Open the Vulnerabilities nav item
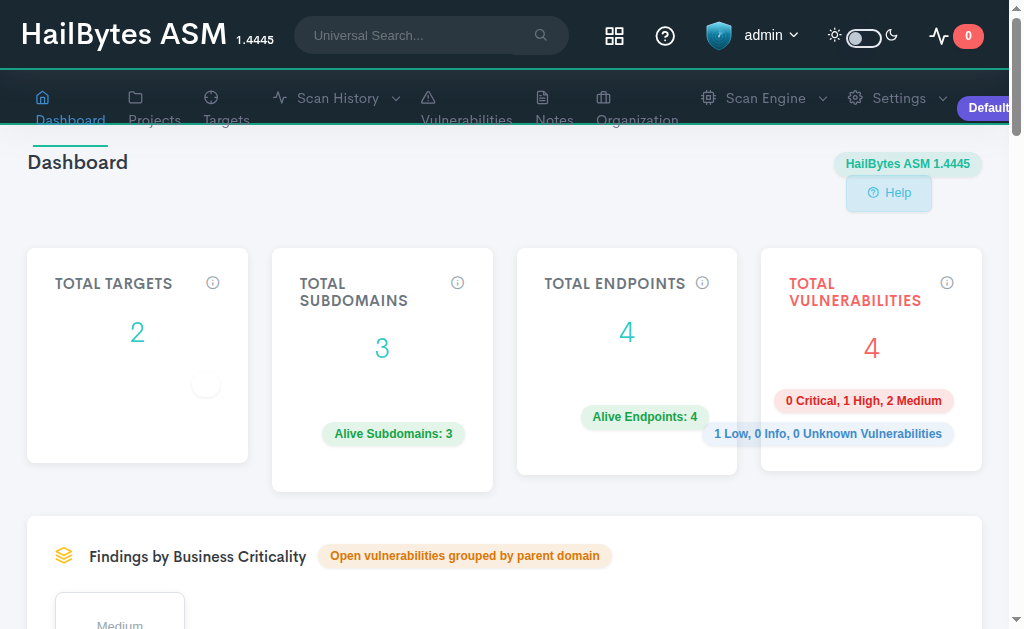The width and height of the screenshot is (1024, 629). pyautogui.click(x=466, y=108)
